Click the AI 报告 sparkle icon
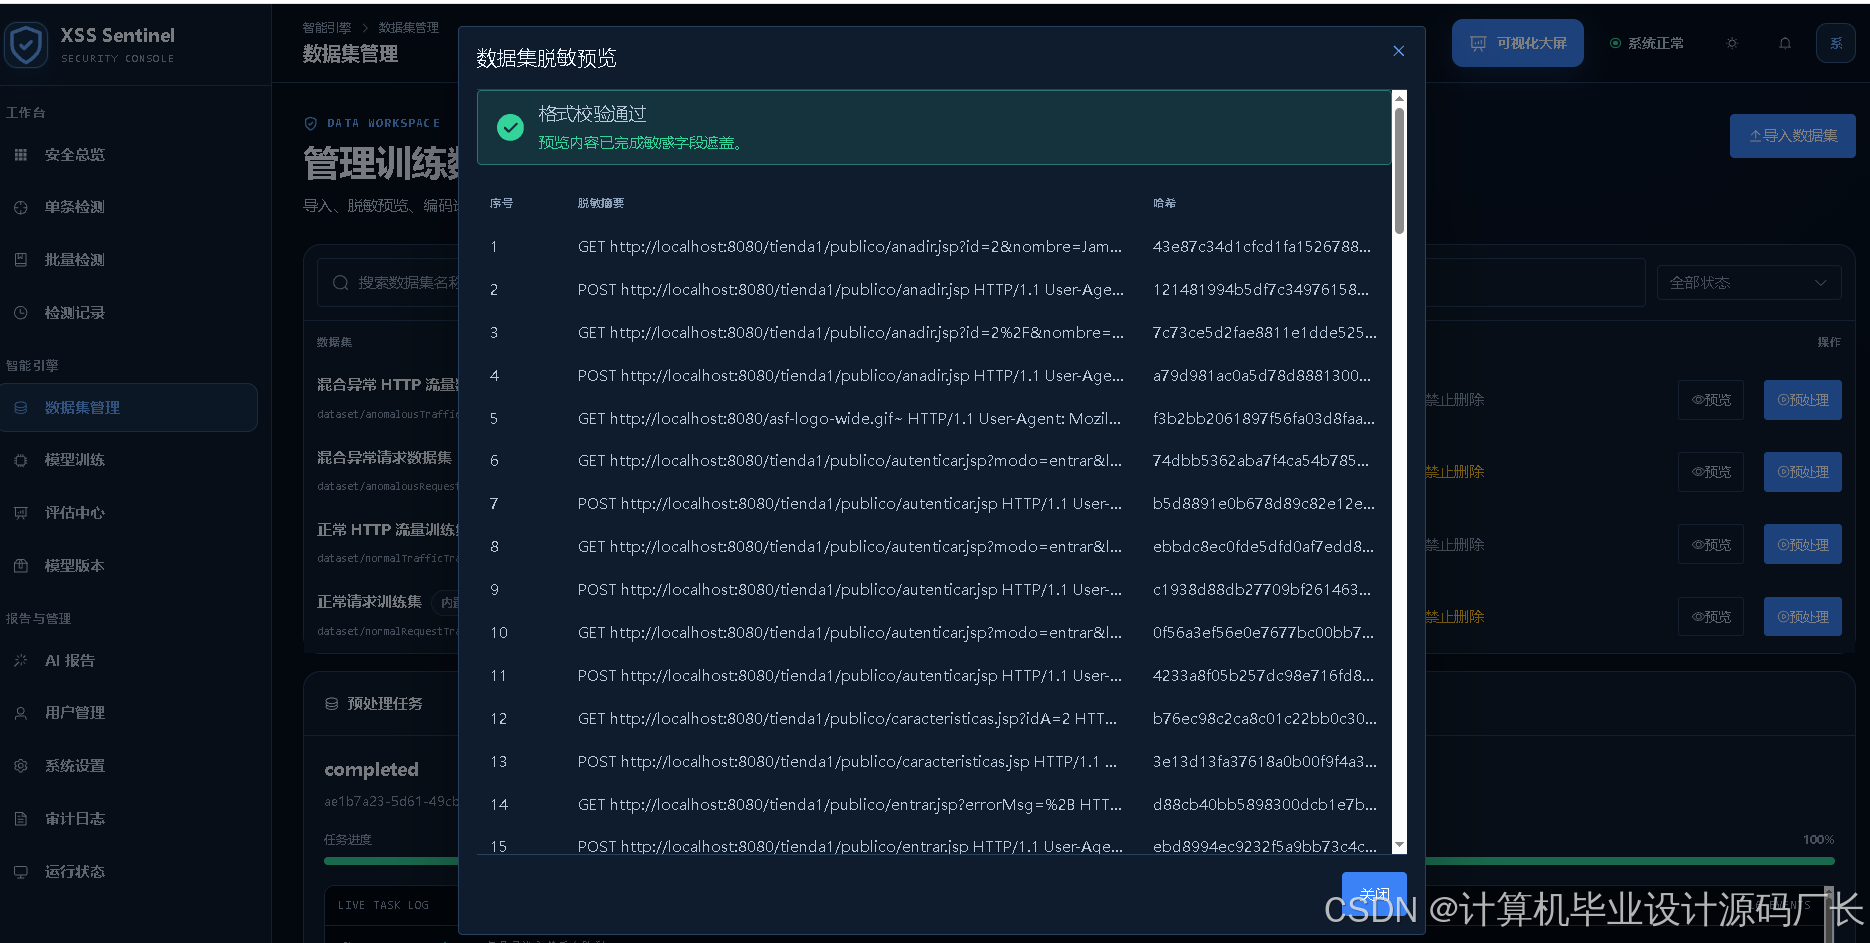Image resolution: width=1870 pixels, height=943 pixels. 21,660
